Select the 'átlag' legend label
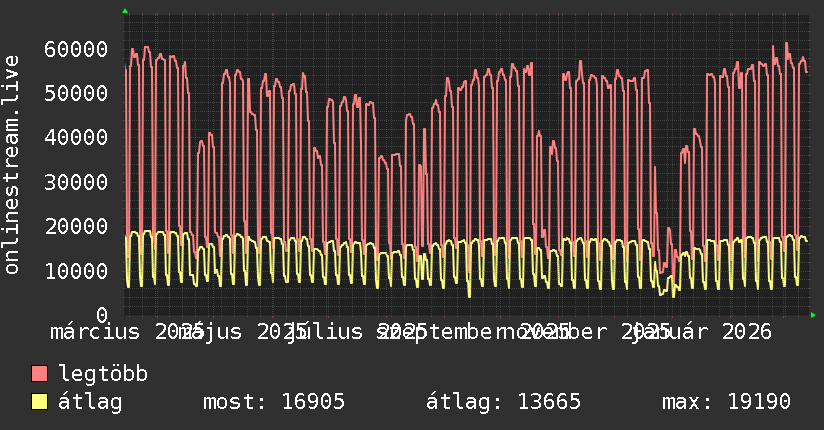This screenshot has width=824, height=430. coord(90,402)
